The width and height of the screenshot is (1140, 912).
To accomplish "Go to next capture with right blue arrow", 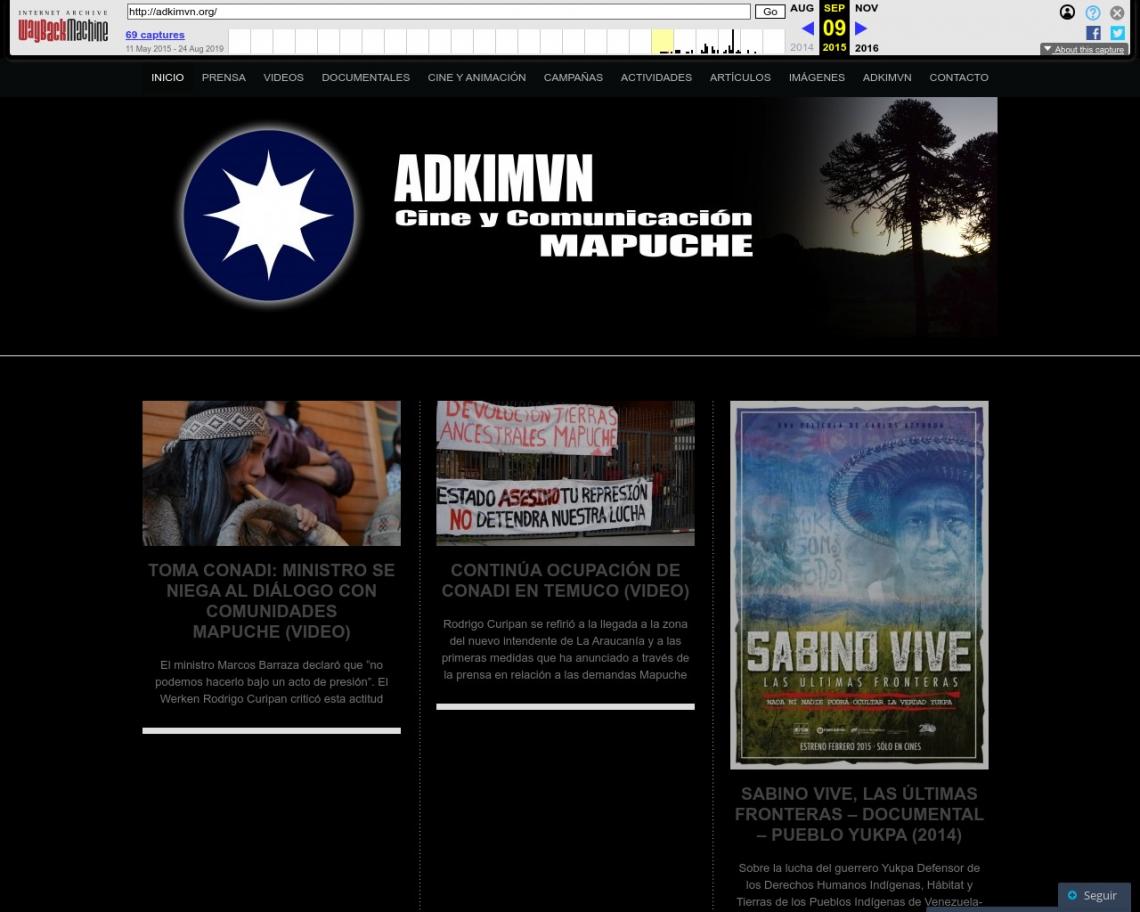I will pos(861,28).
